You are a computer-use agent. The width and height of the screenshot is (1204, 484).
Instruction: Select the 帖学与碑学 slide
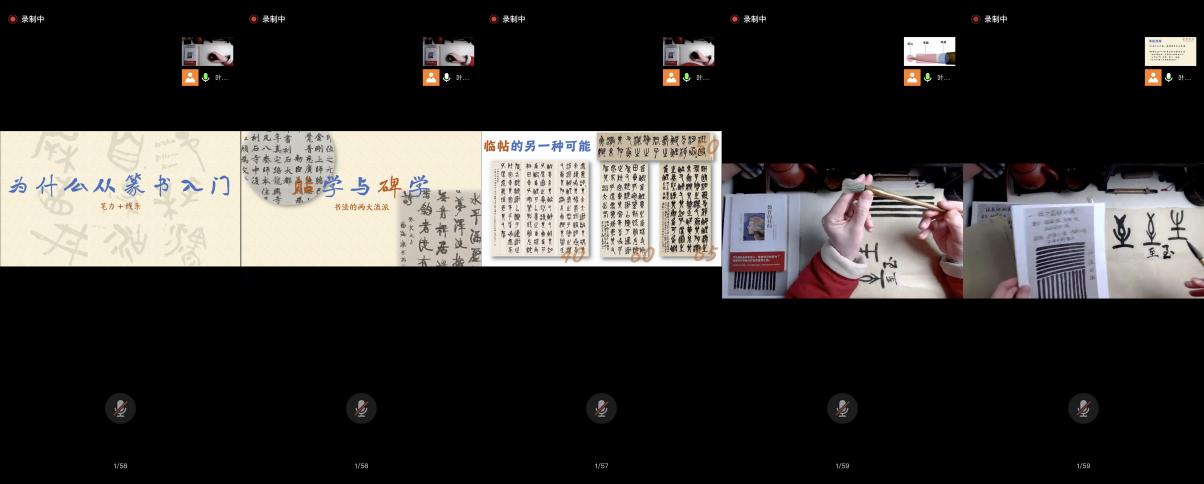pos(361,198)
